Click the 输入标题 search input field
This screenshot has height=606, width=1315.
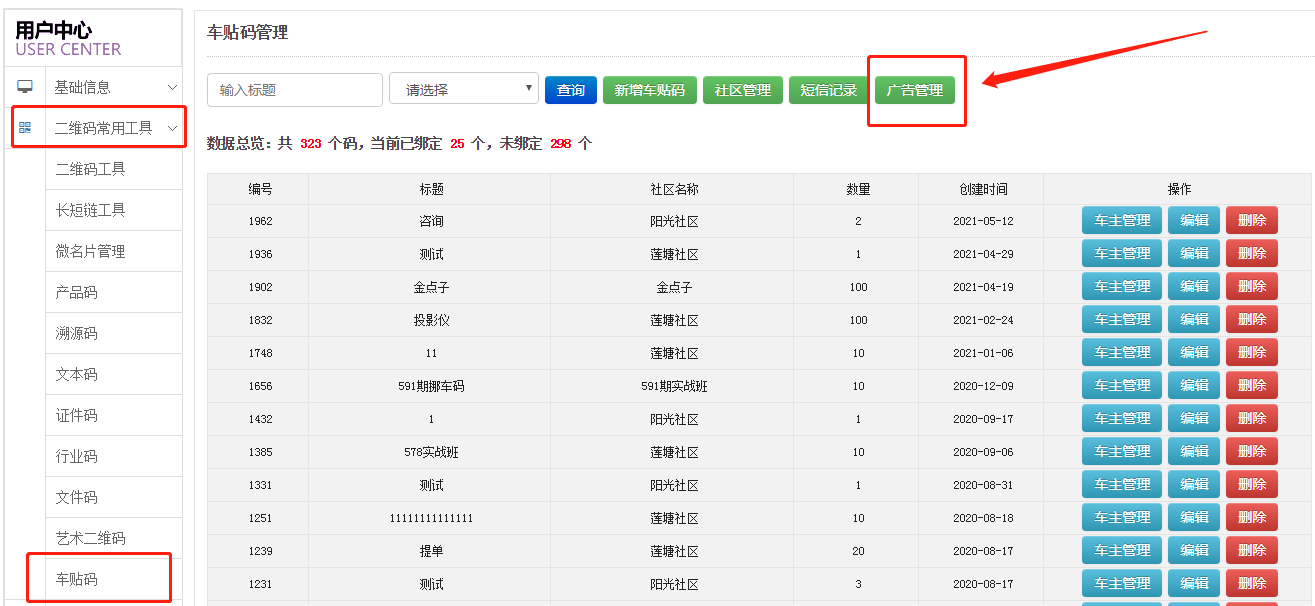click(x=295, y=90)
